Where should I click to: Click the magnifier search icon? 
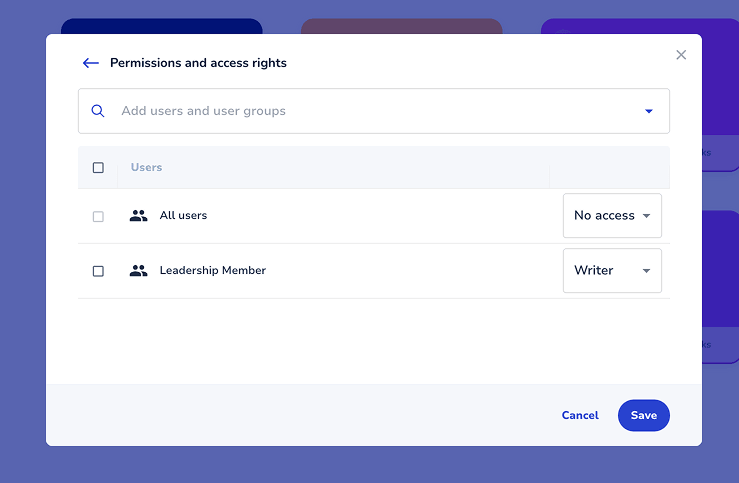pos(98,111)
